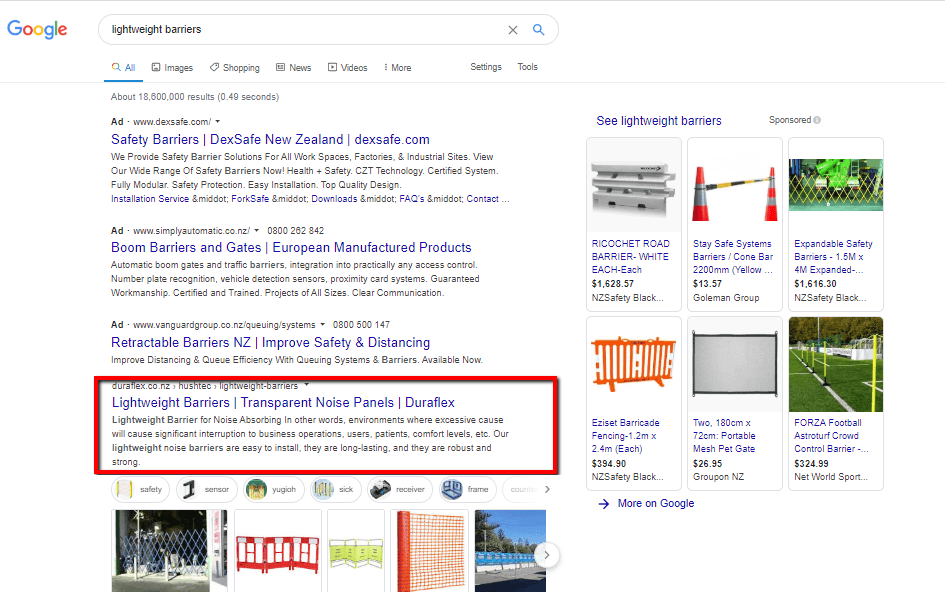Screen dimensions: 945x592
Task: Open the Lightweight Barriers Duraflex result
Action: coord(283,402)
